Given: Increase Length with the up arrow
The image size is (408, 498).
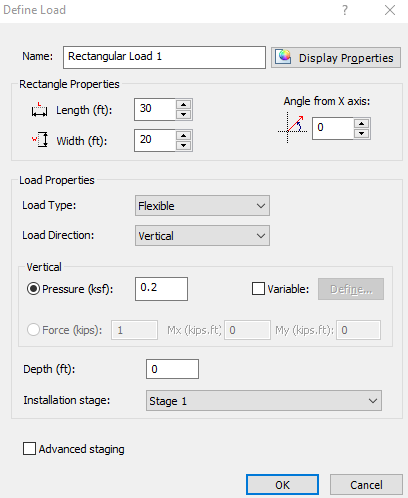Looking at the screenshot, I should coord(184,104).
